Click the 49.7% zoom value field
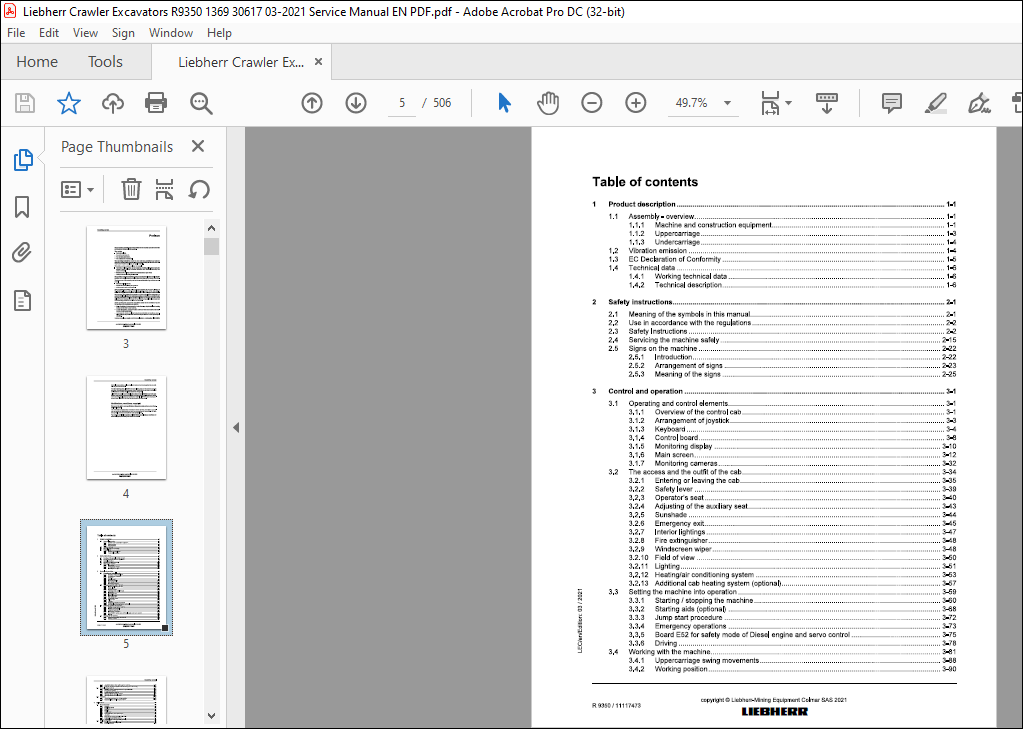 (x=692, y=103)
